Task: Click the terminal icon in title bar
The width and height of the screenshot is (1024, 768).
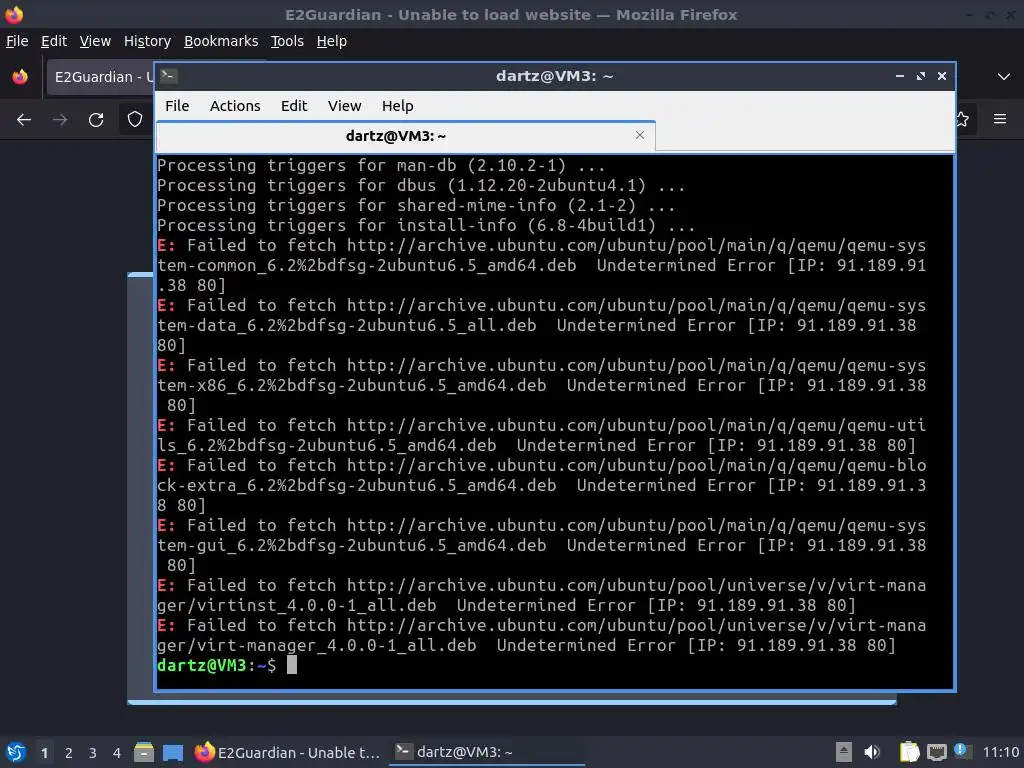Action: click(x=168, y=76)
